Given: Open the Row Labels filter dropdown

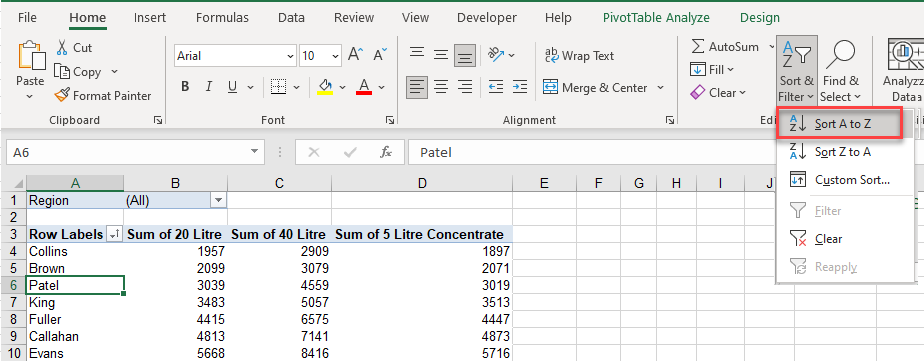Looking at the screenshot, I should (114, 234).
